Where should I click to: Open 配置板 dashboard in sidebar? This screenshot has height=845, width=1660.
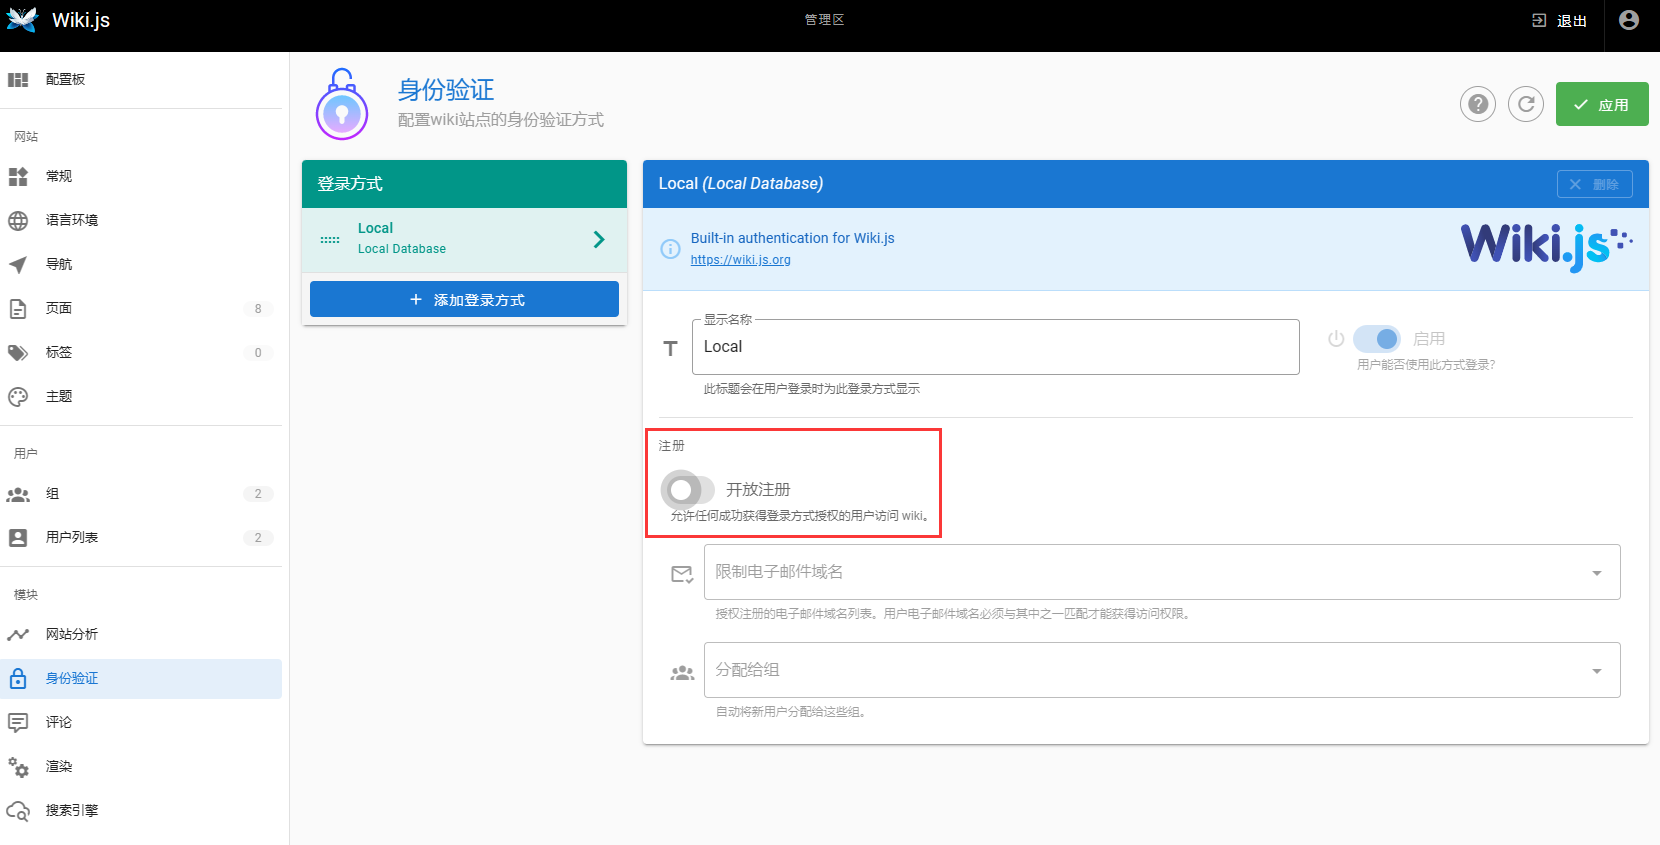pyautogui.click(x=141, y=79)
